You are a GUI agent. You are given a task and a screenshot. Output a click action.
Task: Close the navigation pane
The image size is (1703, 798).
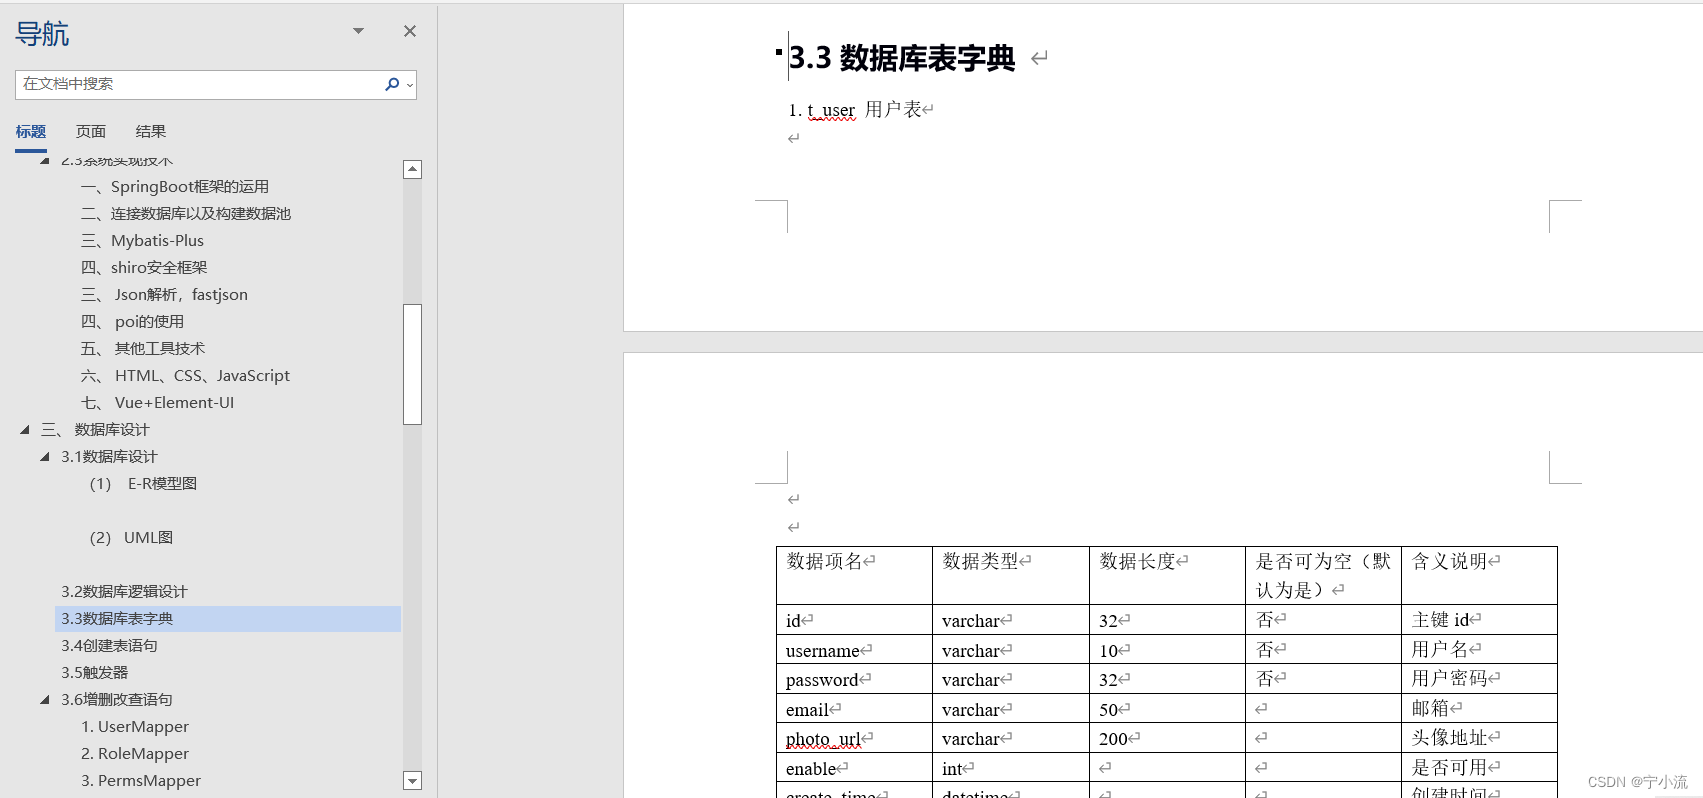(x=410, y=31)
